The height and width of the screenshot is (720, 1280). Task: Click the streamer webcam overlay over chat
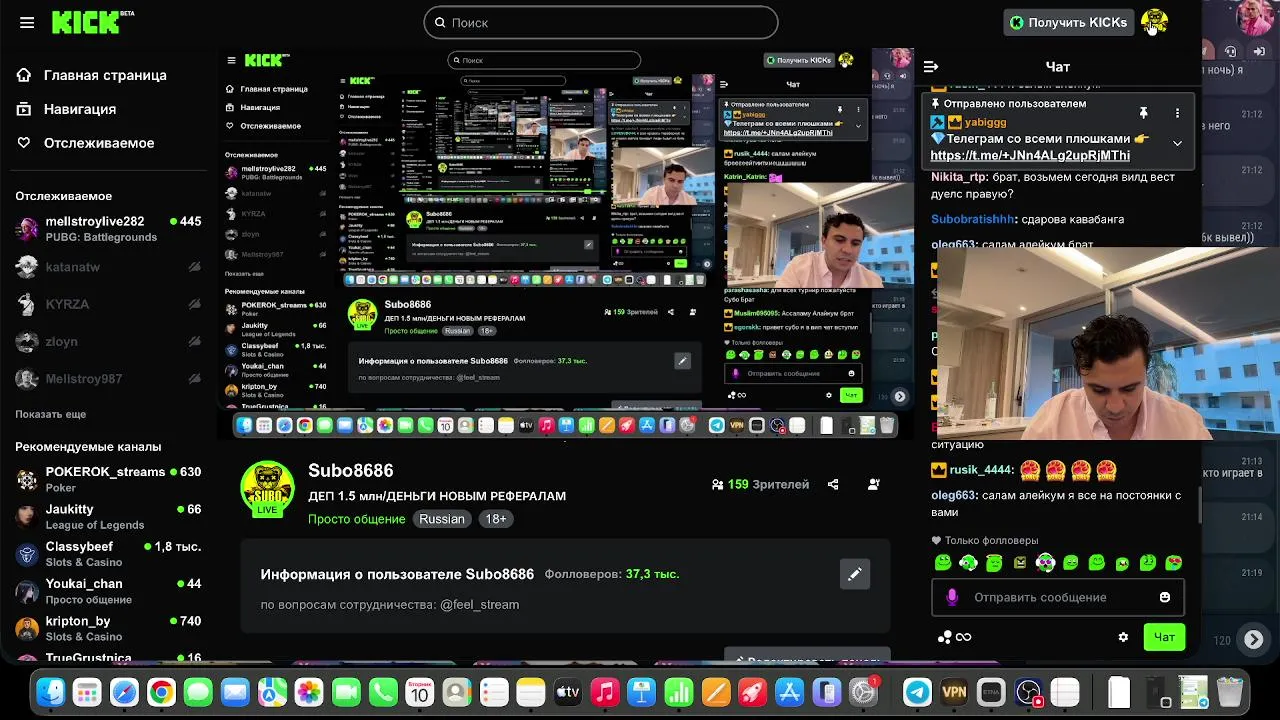[x=1106, y=343]
